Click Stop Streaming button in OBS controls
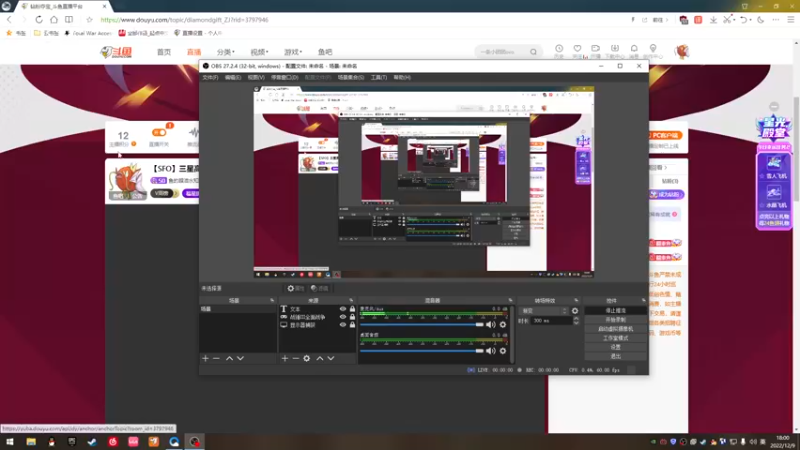 click(x=615, y=311)
